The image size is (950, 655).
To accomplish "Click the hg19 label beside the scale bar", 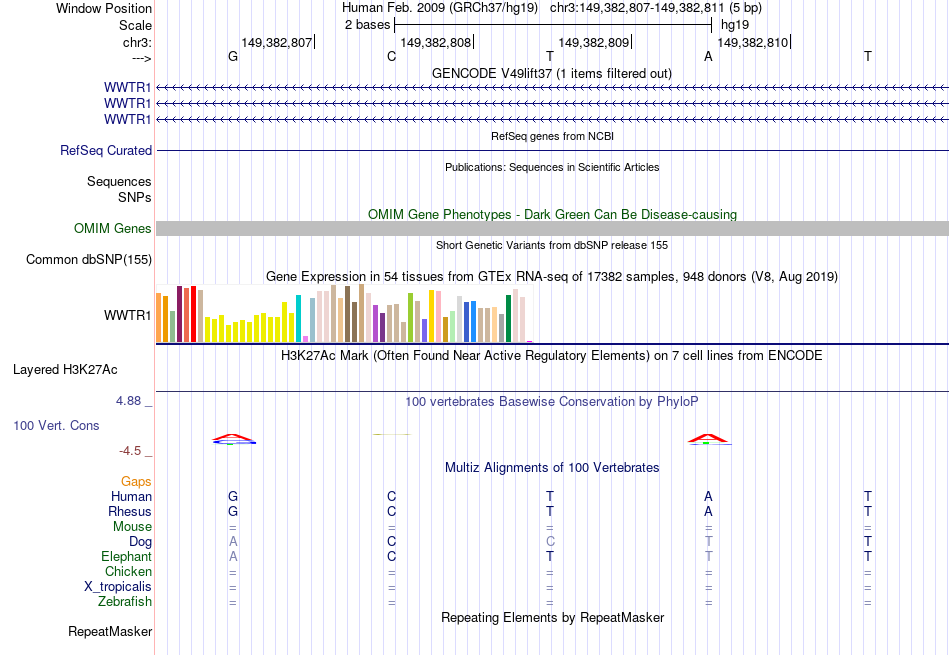I will pyautogui.click(x=735, y=25).
